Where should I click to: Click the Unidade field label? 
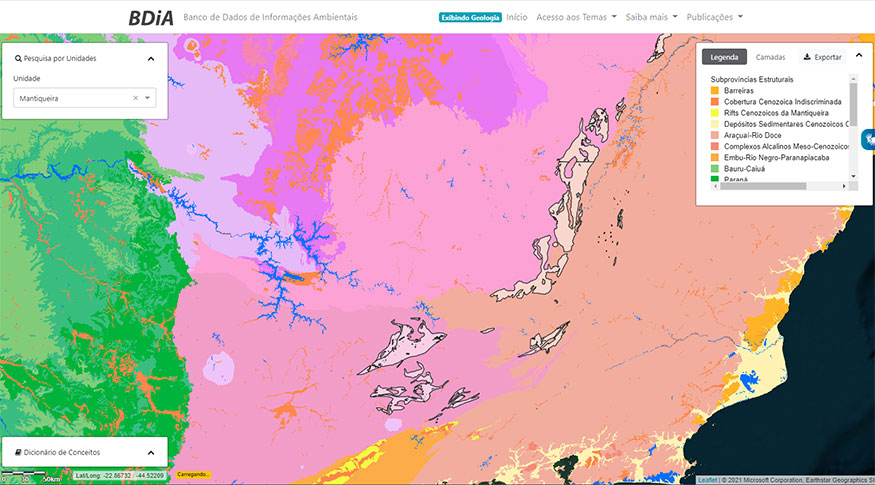[27, 79]
